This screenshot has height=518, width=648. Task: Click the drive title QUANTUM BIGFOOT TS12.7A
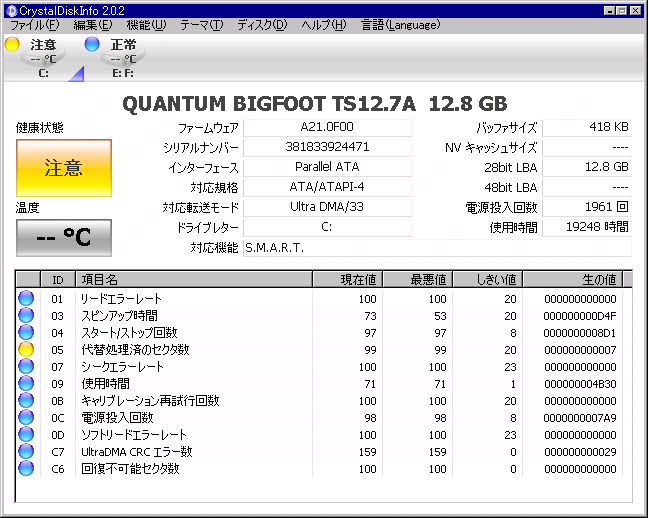269,103
